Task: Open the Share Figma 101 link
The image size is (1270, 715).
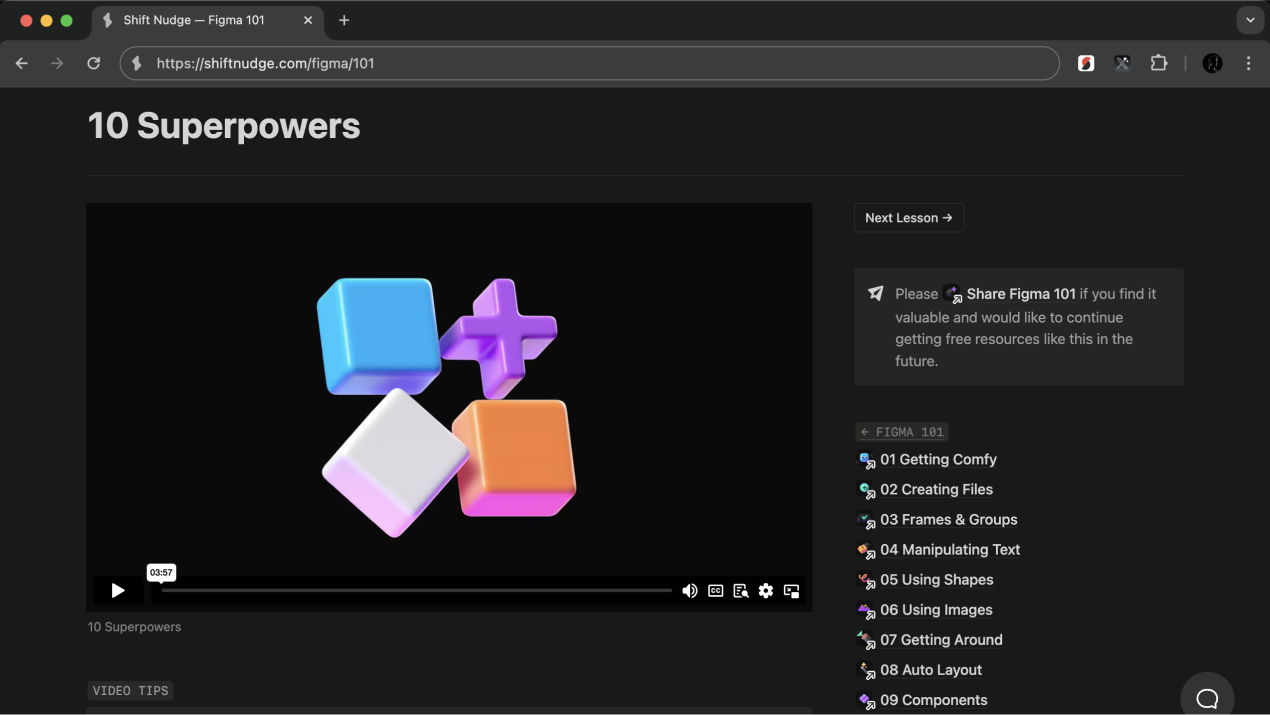Action: tap(1010, 294)
